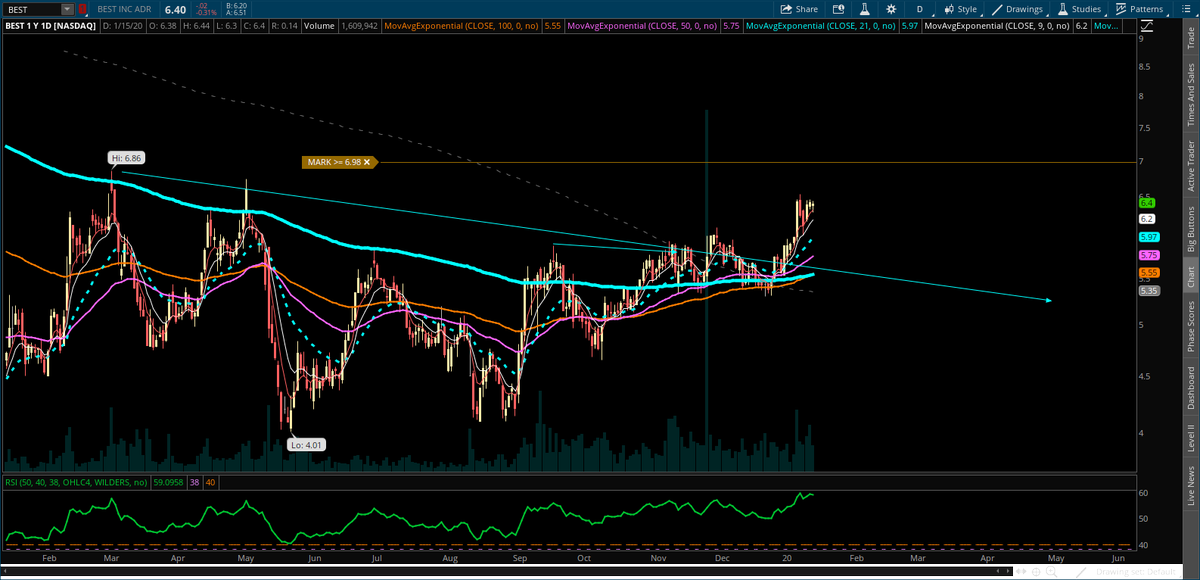Click the symbol input field showing BEST
1200x580 pixels.
point(32,9)
